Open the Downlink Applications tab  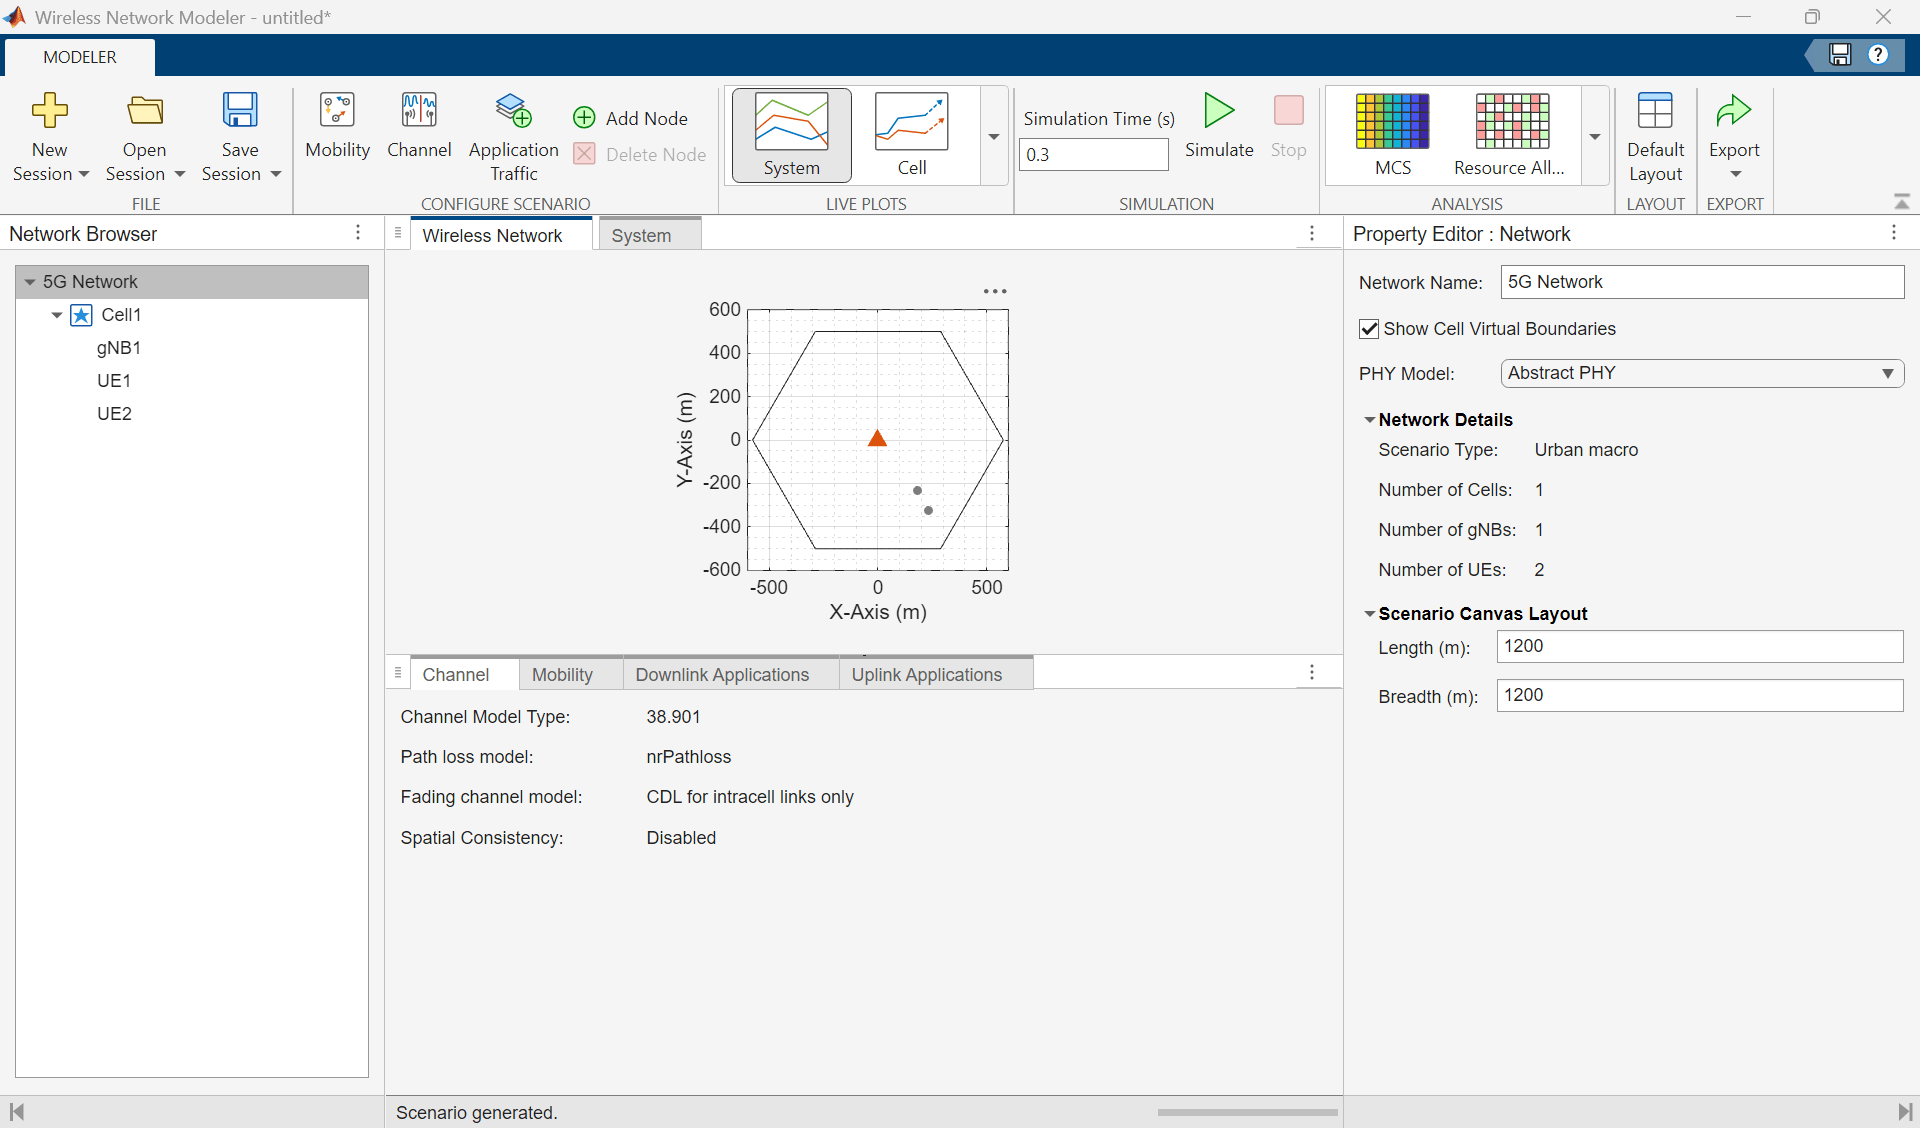tap(722, 675)
